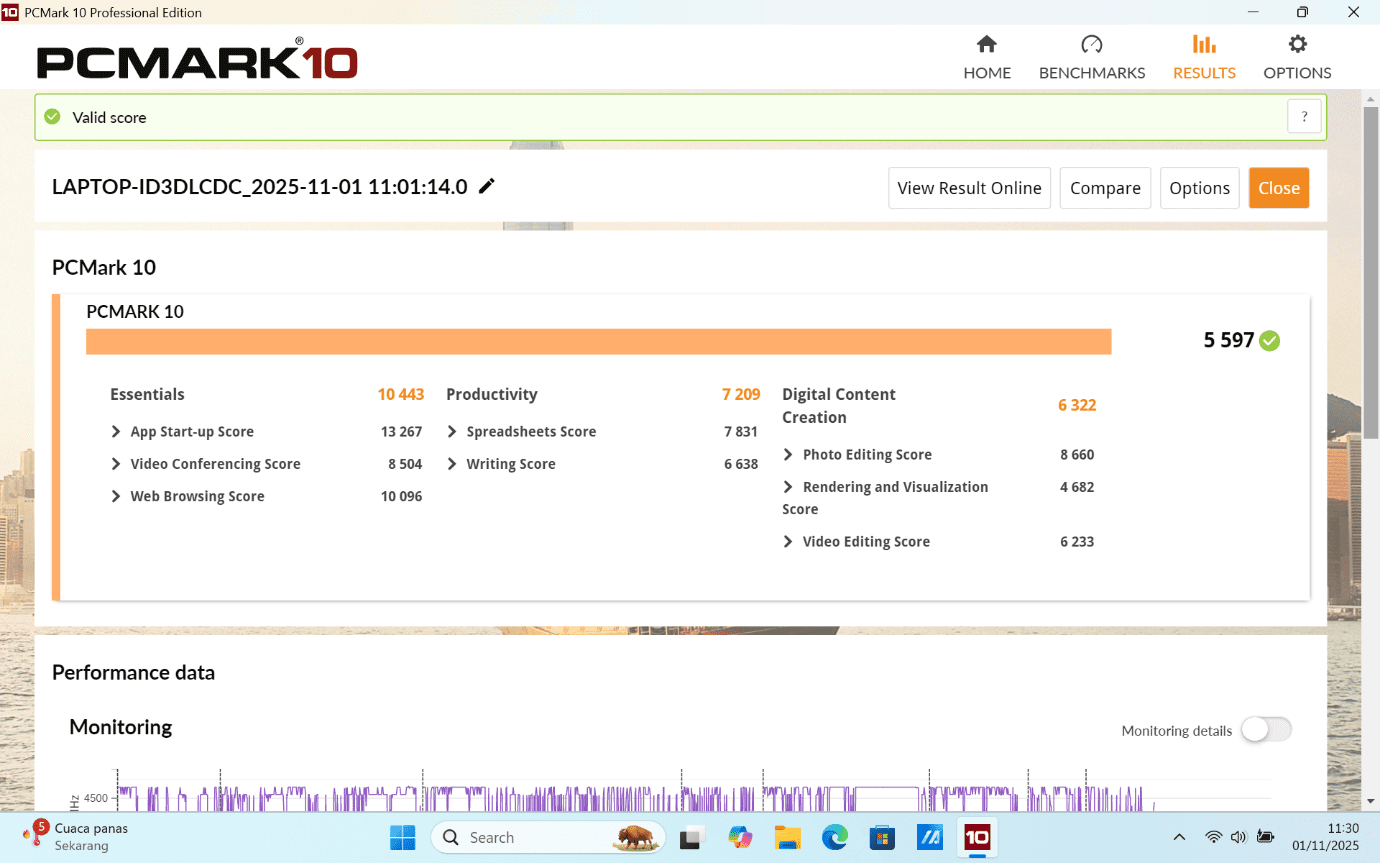Expand the Writing Score row

[453, 464]
